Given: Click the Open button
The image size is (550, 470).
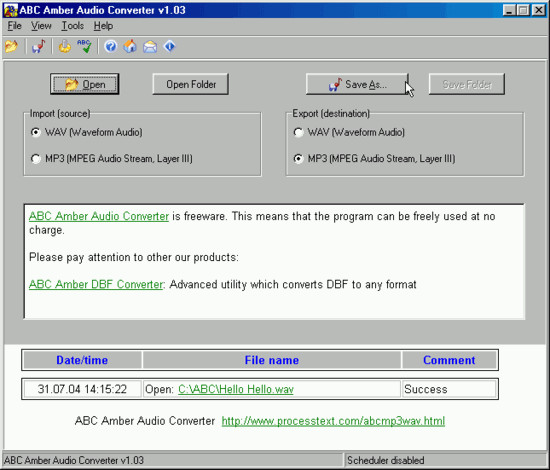Looking at the screenshot, I should tap(85, 84).
